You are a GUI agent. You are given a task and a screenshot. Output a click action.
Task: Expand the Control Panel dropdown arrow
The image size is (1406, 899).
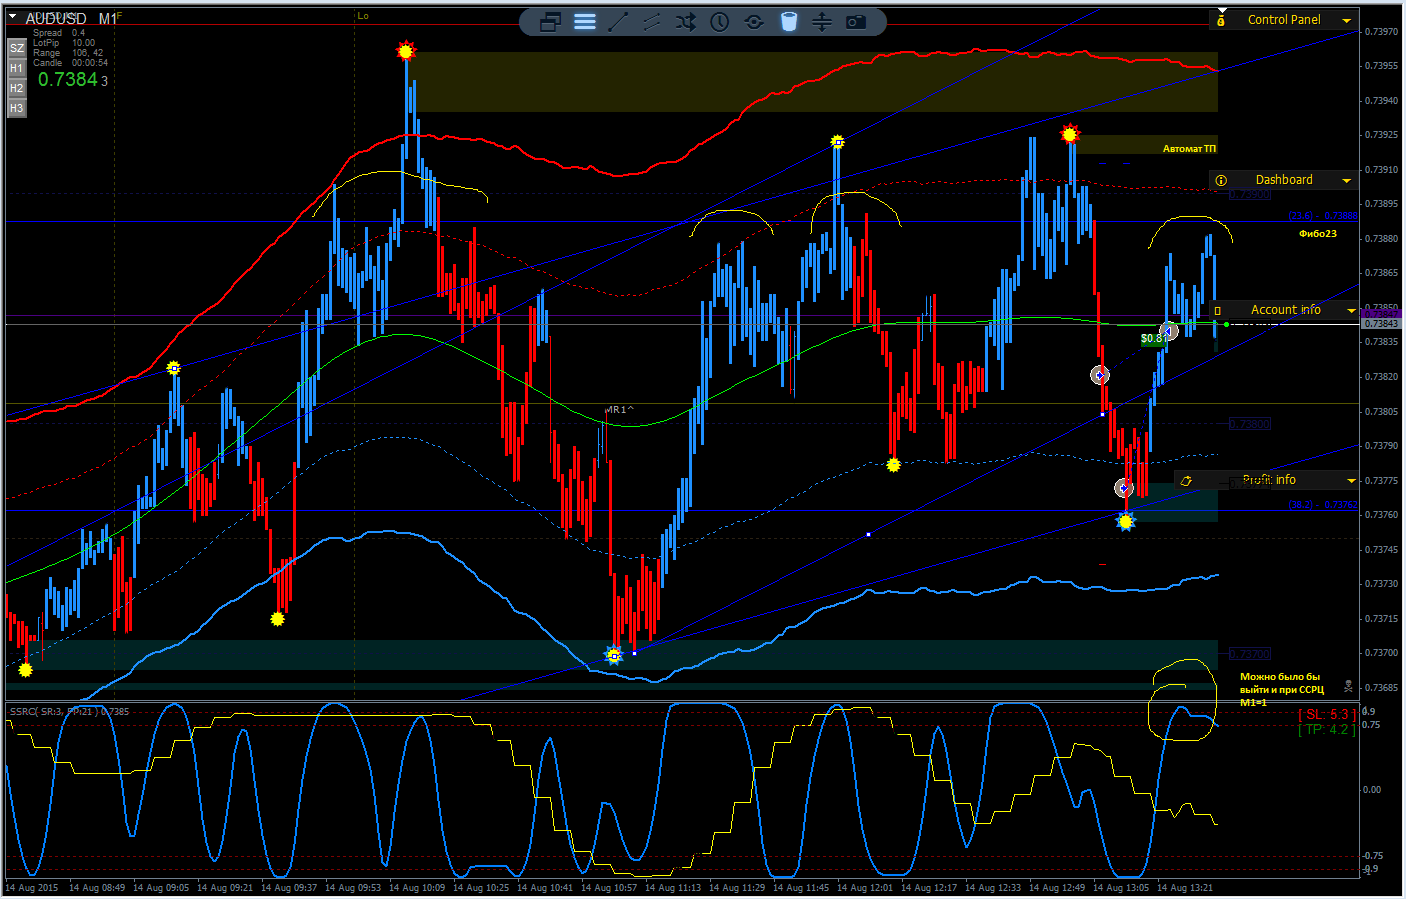[1347, 20]
